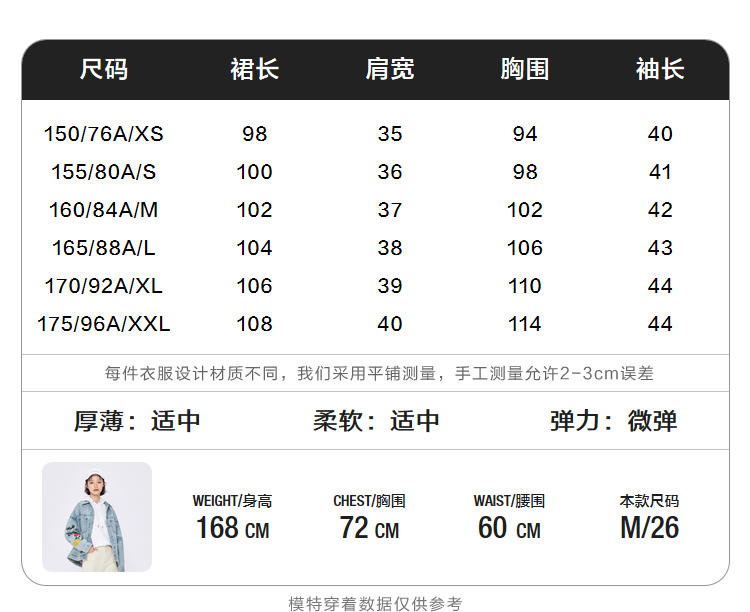This screenshot has width=750, height=612.
Task: Click 胸围 value 106 in 165/88A/L row
Action: [x=525, y=248]
